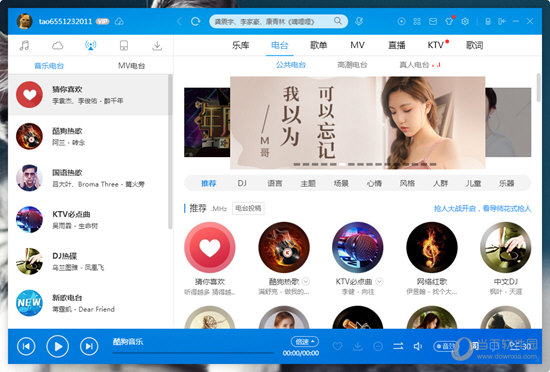Viewport: 550px width, 372px height.
Task: Skip to next track
Action: (89, 346)
